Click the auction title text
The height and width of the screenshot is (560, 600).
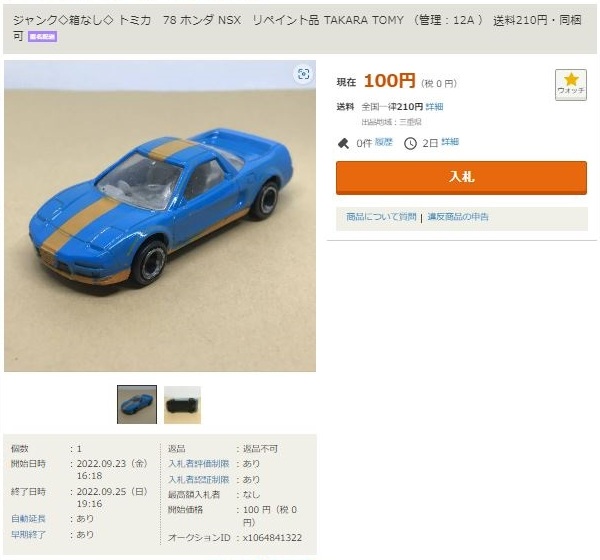pos(297,27)
